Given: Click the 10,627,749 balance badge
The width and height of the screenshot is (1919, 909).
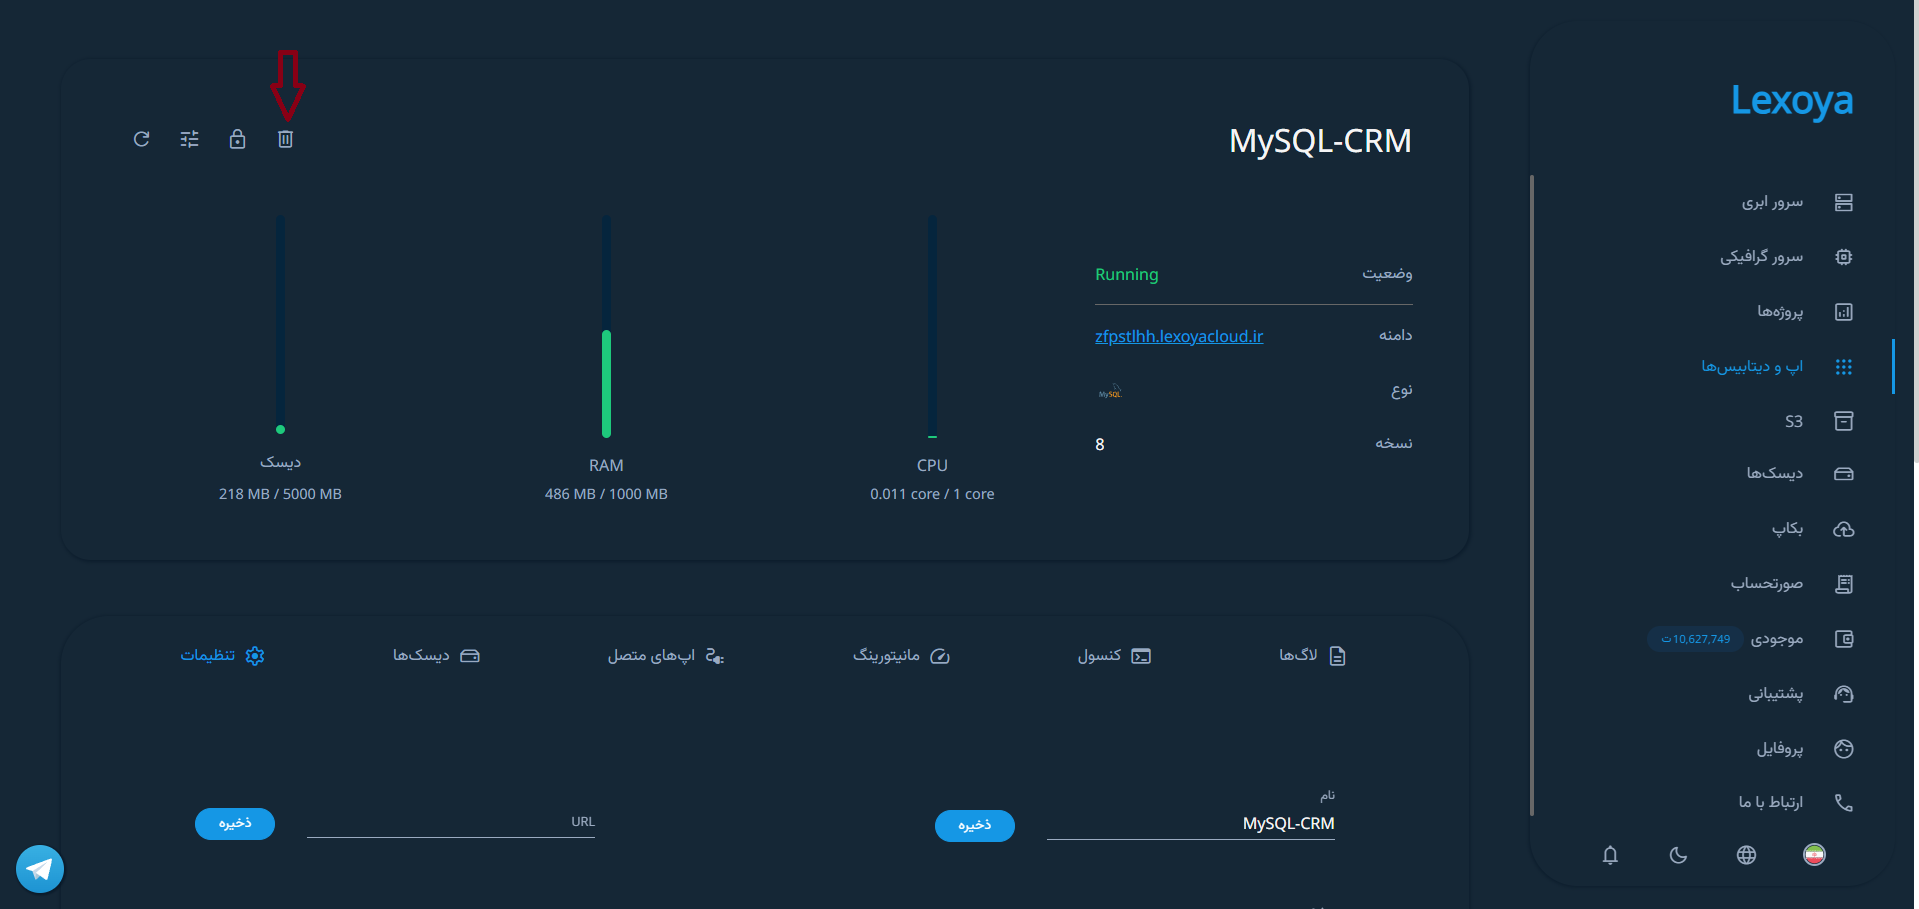Looking at the screenshot, I should point(1695,639).
